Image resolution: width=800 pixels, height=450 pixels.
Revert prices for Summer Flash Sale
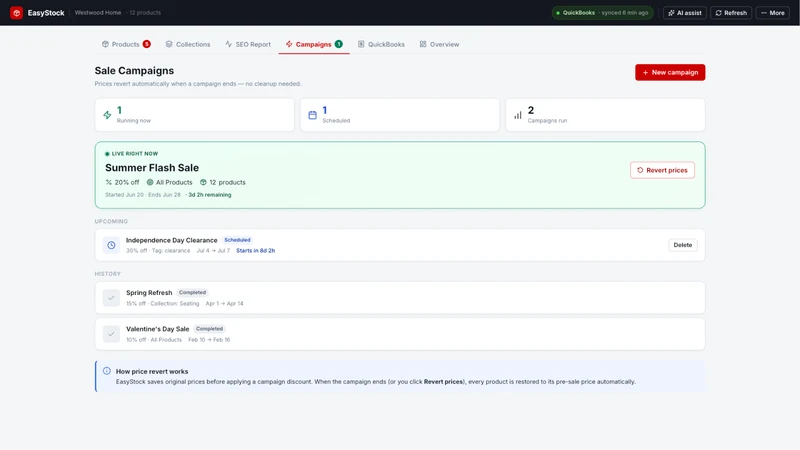pyautogui.click(x=662, y=170)
